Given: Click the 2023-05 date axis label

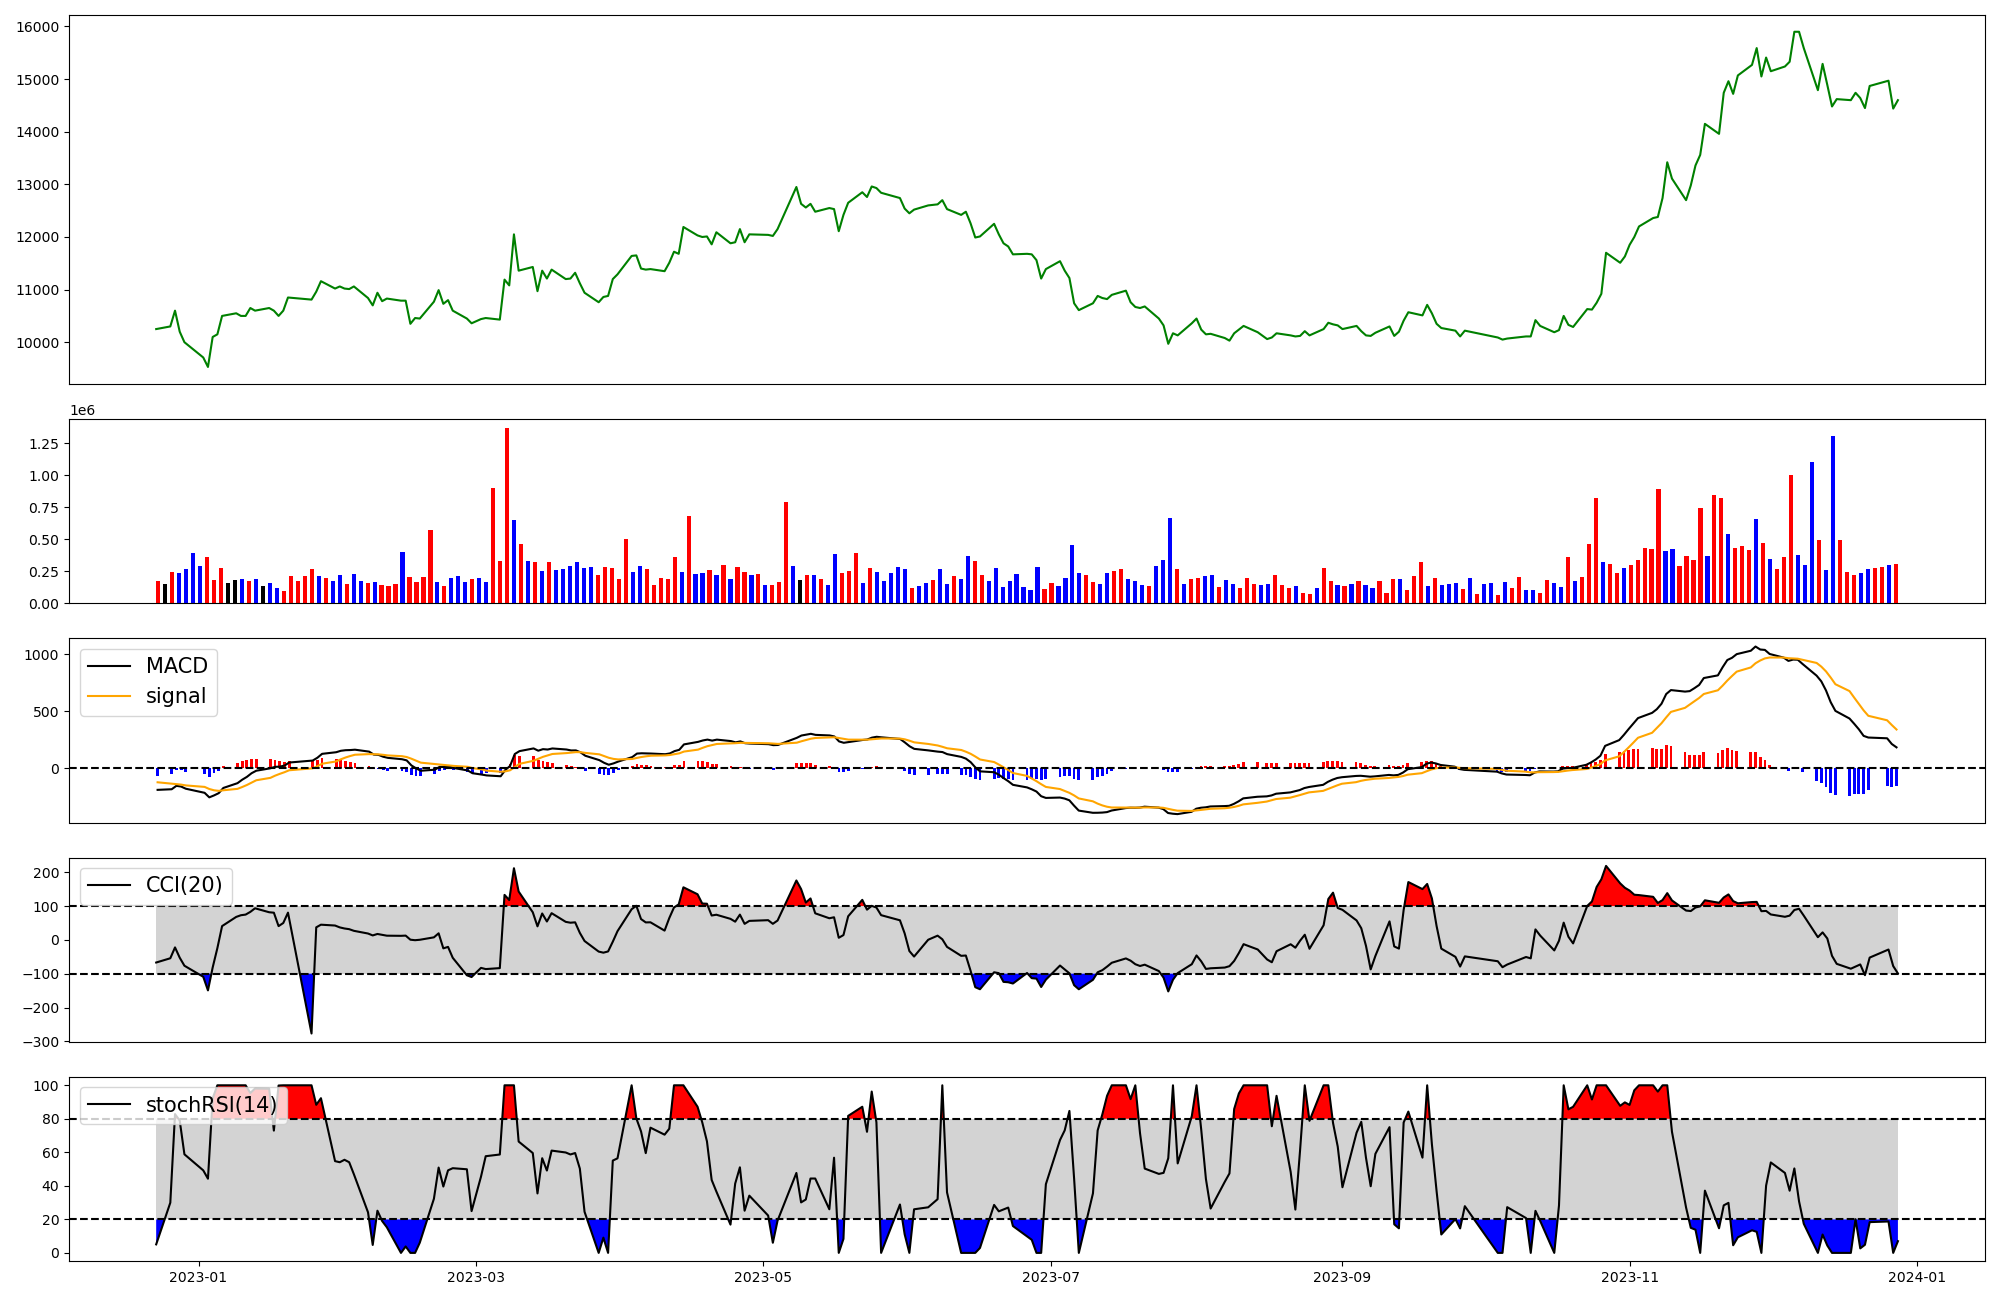Looking at the screenshot, I should [x=764, y=1277].
